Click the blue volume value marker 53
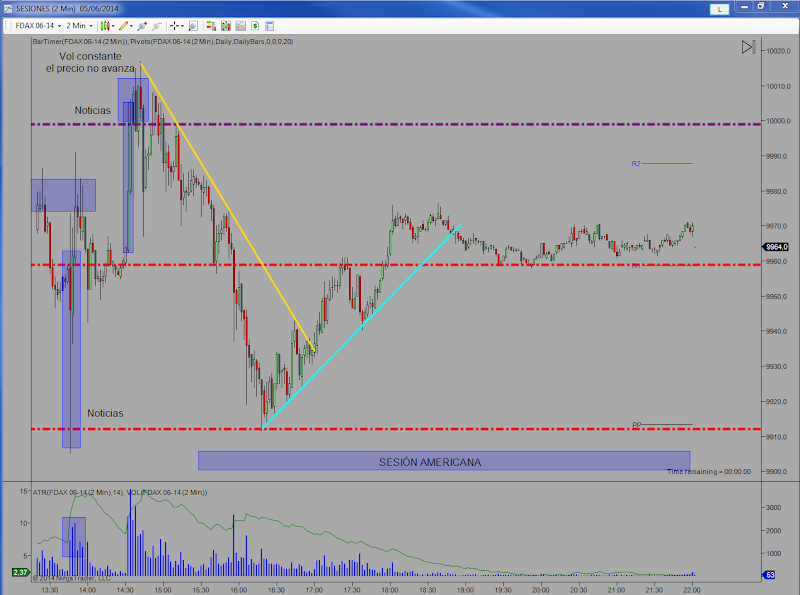Image resolution: width=800 pixels, height=595 pixels. [x=769, y=575]
